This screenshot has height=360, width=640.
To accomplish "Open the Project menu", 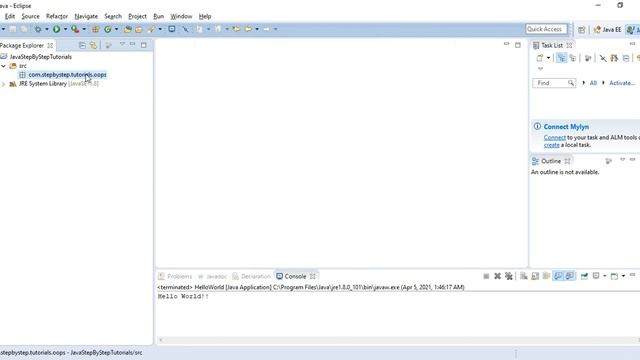I will (137, 16).
